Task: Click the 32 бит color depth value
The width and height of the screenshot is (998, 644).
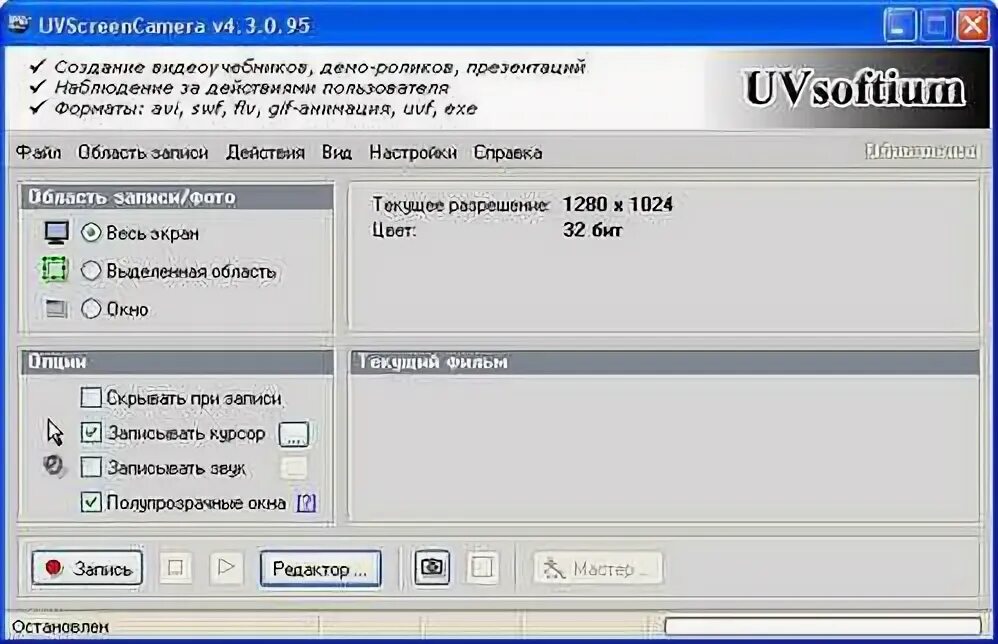Action: (592, 230)
